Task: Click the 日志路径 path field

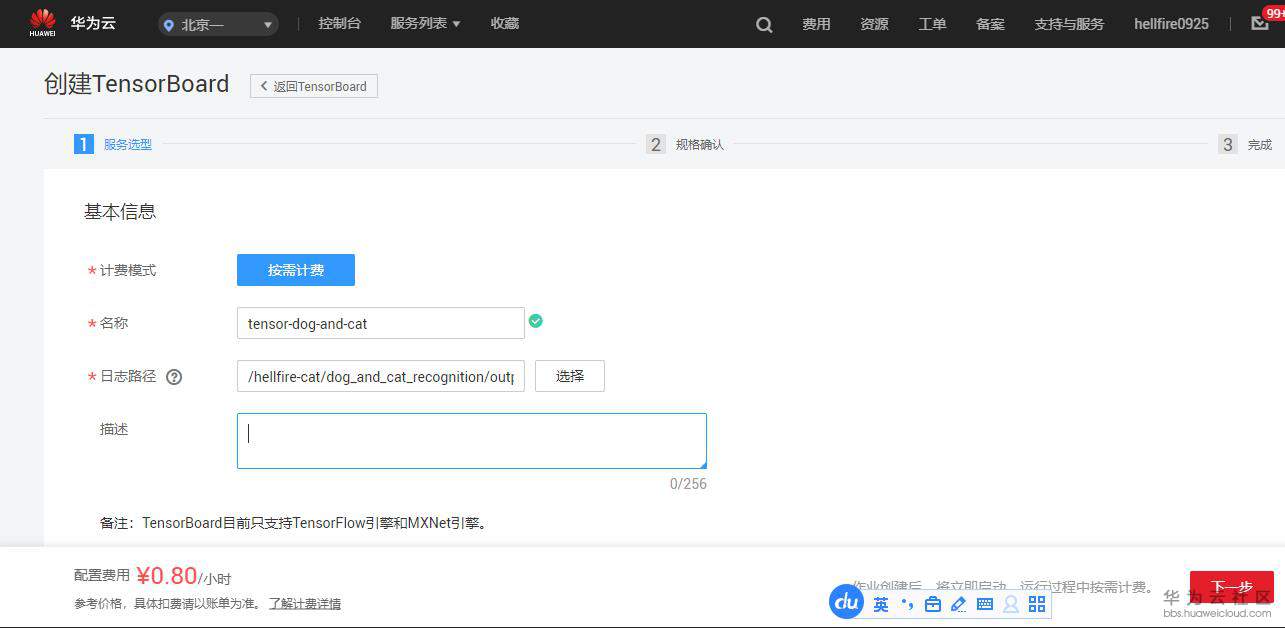Action: (381, 376)
